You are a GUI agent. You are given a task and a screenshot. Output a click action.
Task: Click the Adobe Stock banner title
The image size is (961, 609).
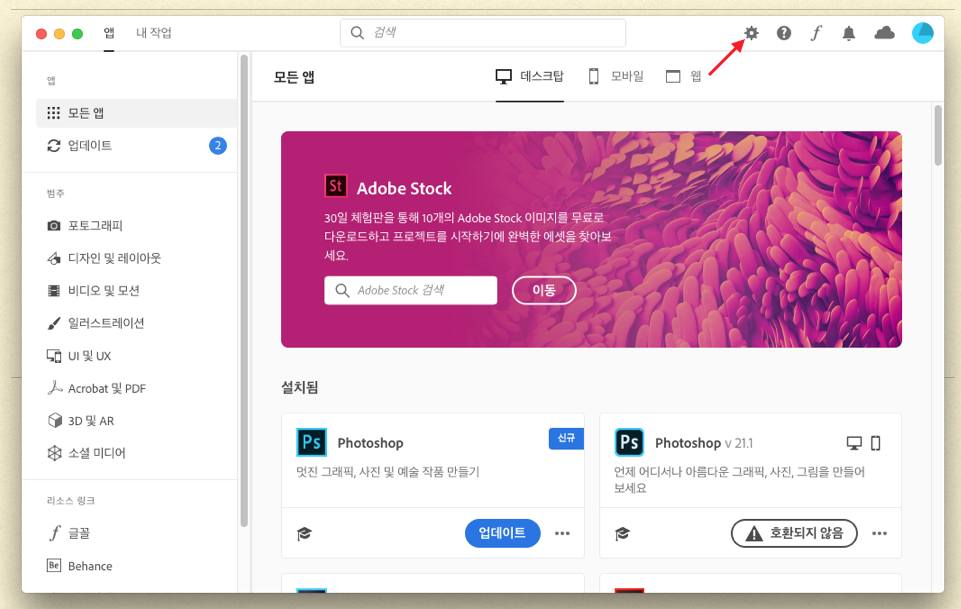point(405,188)
